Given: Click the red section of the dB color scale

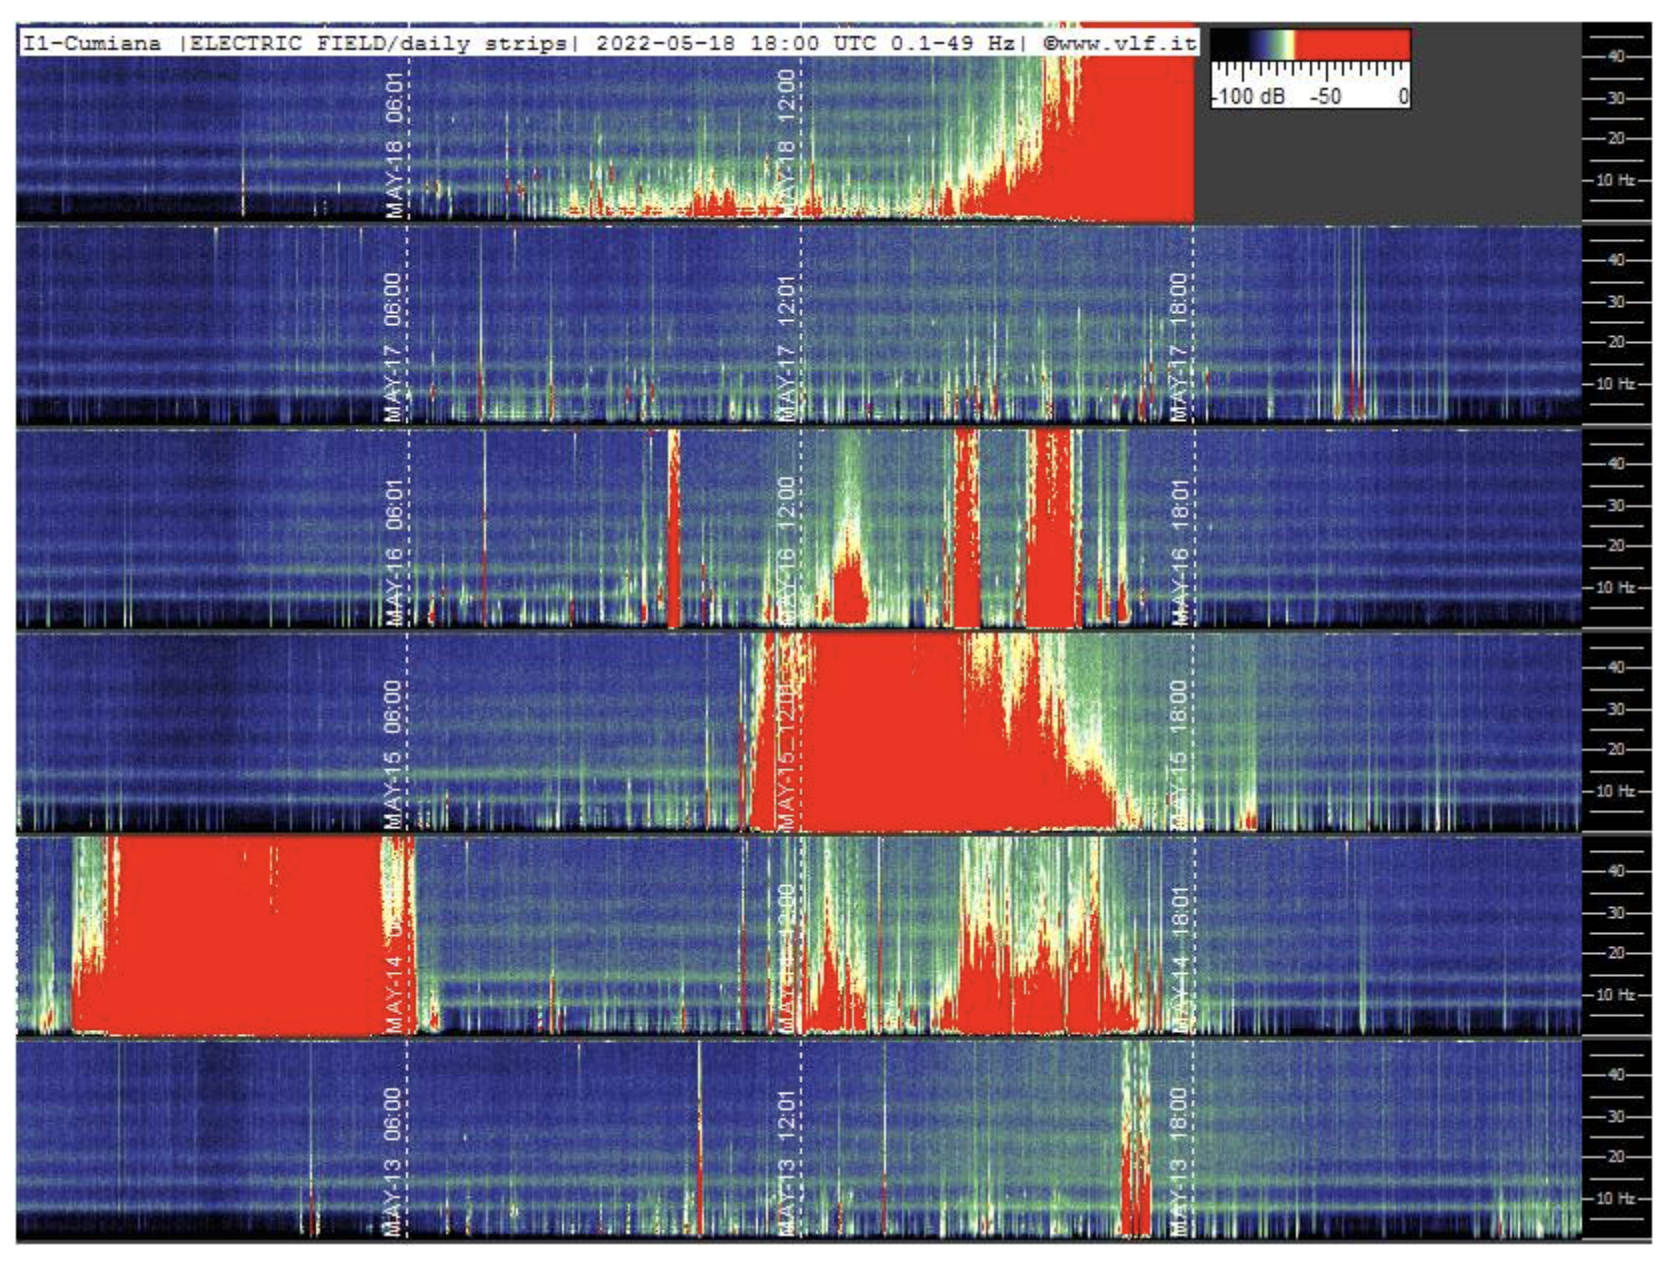Looking at the screenshot, I should click(x=1352, y=44).
